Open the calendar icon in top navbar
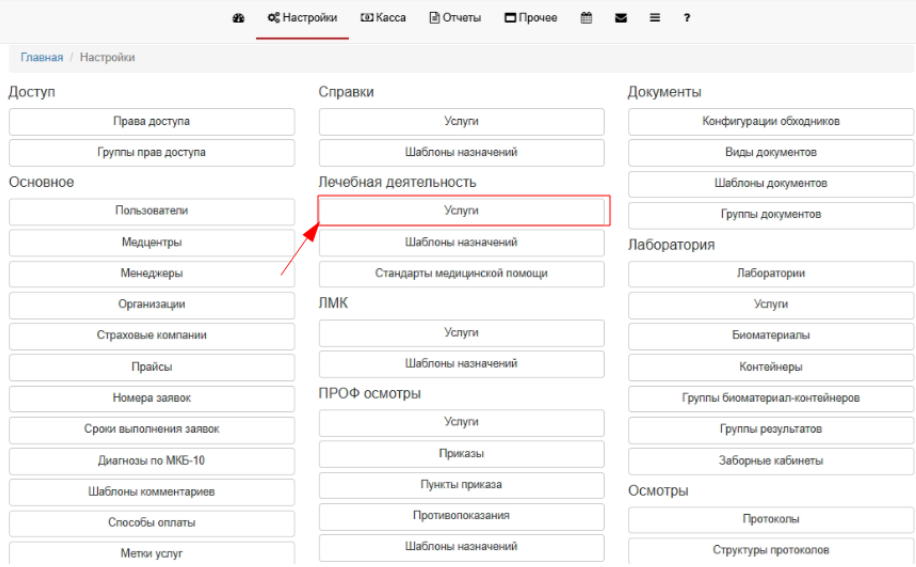Image resolution: width=916 pixels, height=567 pixels. click(586, 18)
